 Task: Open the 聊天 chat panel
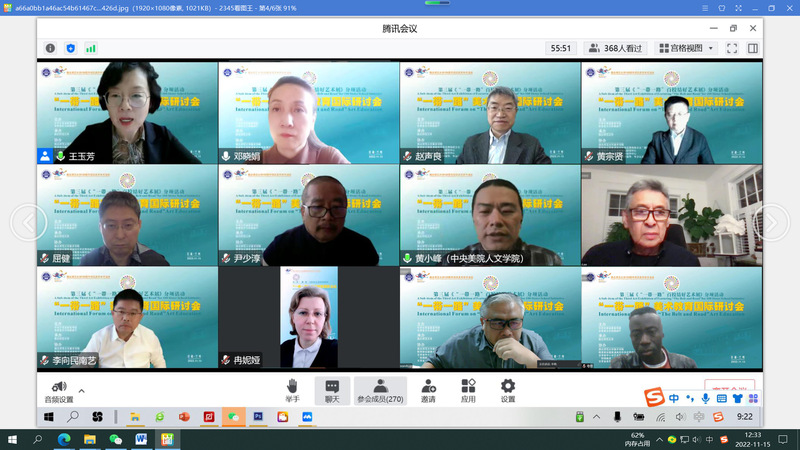[332, 389]
